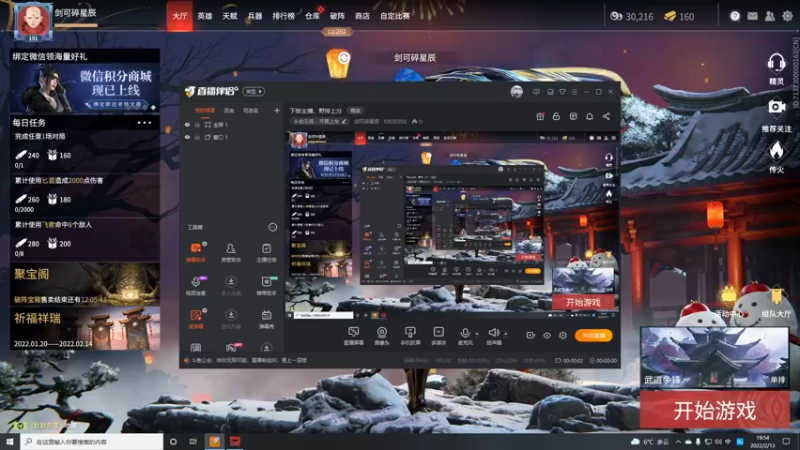Add 直播屏幕 screen capture source

353,336
